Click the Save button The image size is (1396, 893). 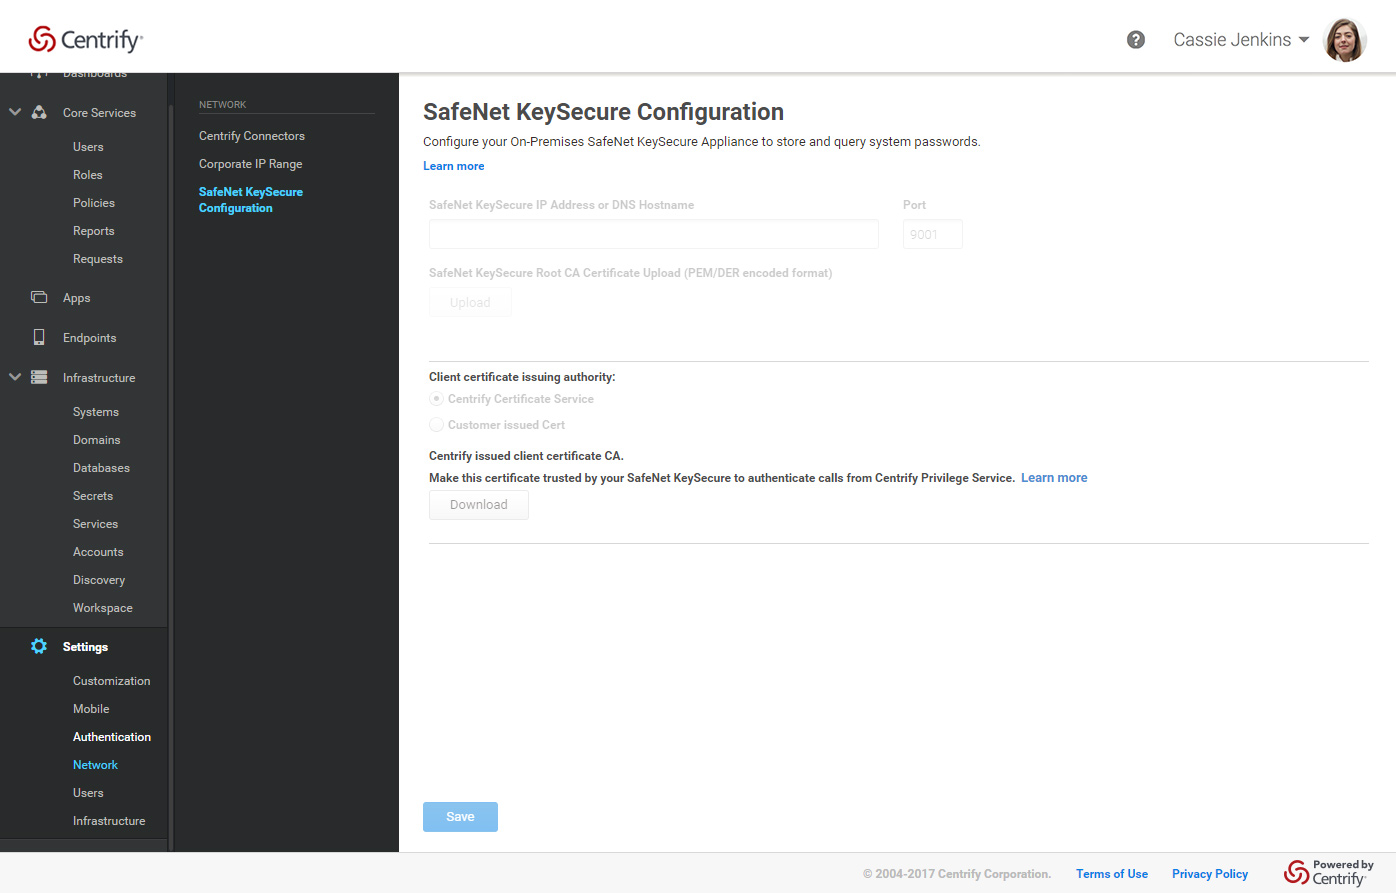[x=460, y=817]
